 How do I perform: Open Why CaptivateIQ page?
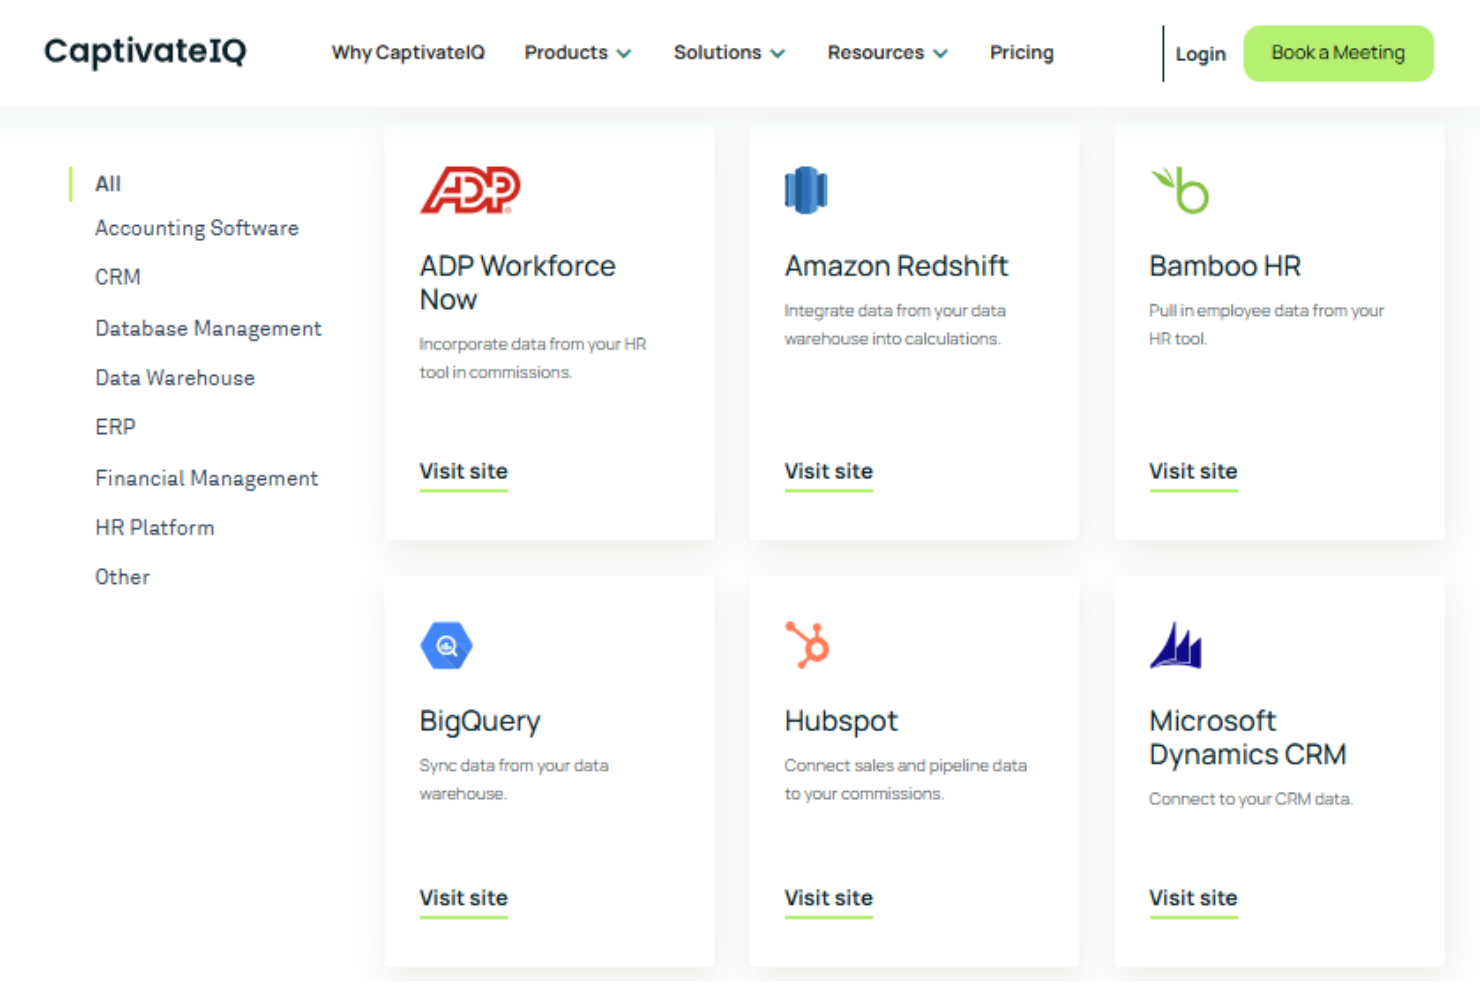pyautogui.click(x=408, y=53)
